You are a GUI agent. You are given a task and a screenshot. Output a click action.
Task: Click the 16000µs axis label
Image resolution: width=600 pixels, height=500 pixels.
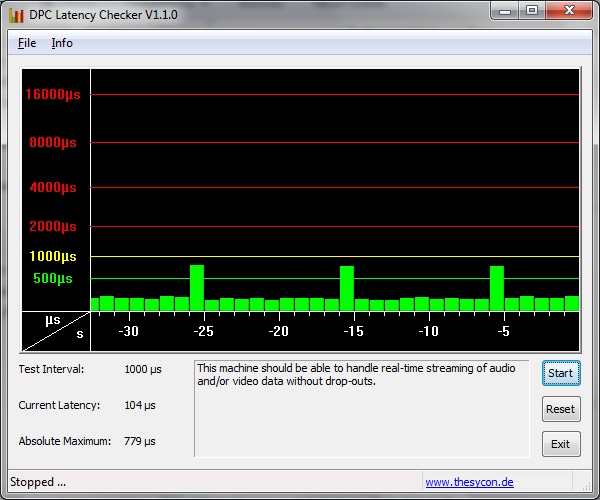pyautogui.click(x=53, y=94)
